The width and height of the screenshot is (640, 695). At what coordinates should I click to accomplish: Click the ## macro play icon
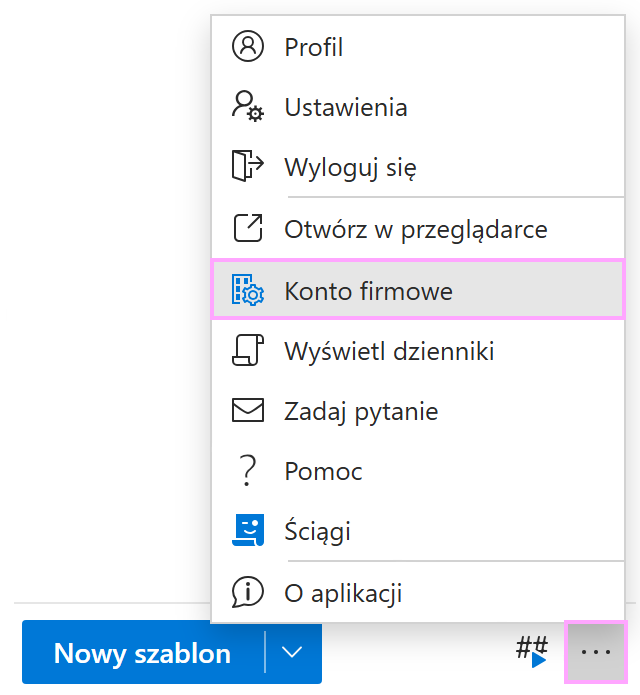pyautogui.click(x=532, y=652)
